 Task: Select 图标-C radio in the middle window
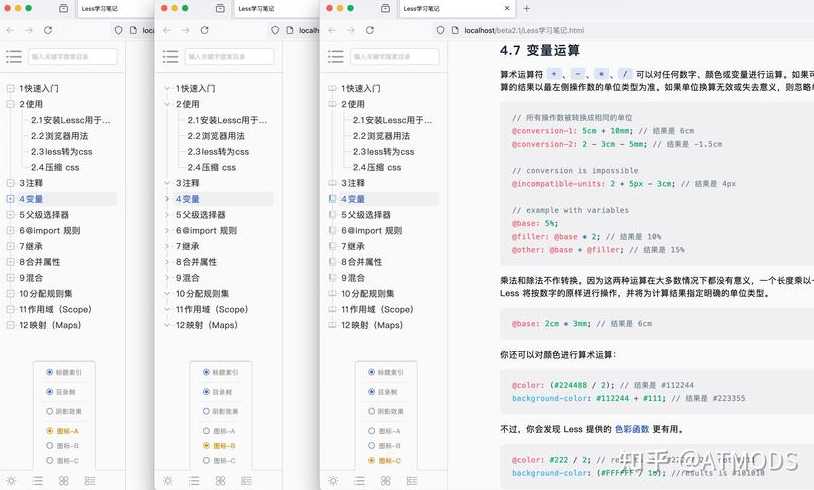(206, 460)
